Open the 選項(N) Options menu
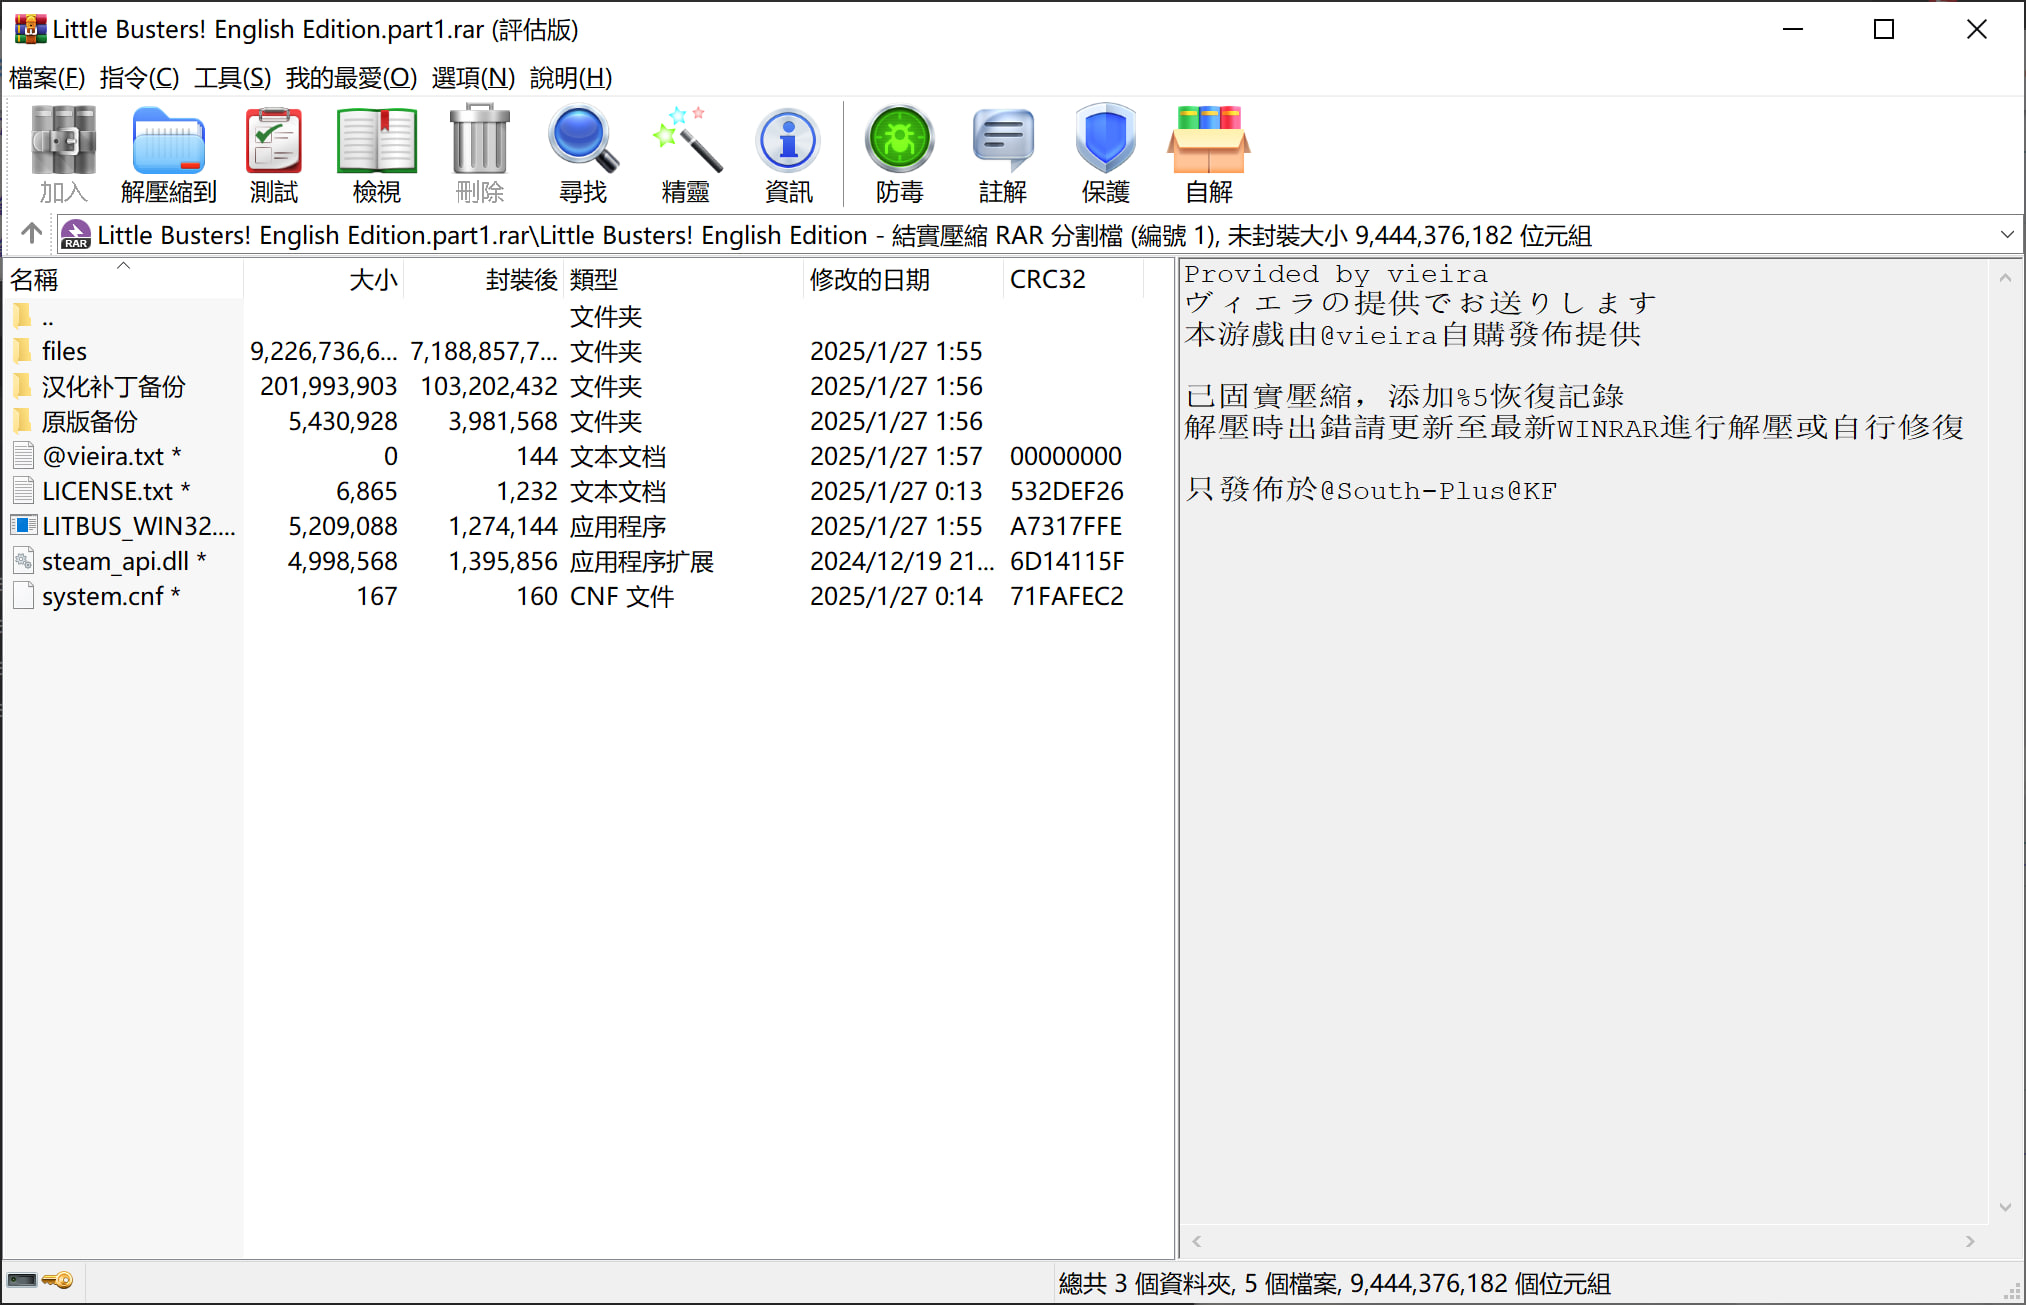Image resolution: width=2026 pixels, height=1305 pixels. click(x=473, y=78)
